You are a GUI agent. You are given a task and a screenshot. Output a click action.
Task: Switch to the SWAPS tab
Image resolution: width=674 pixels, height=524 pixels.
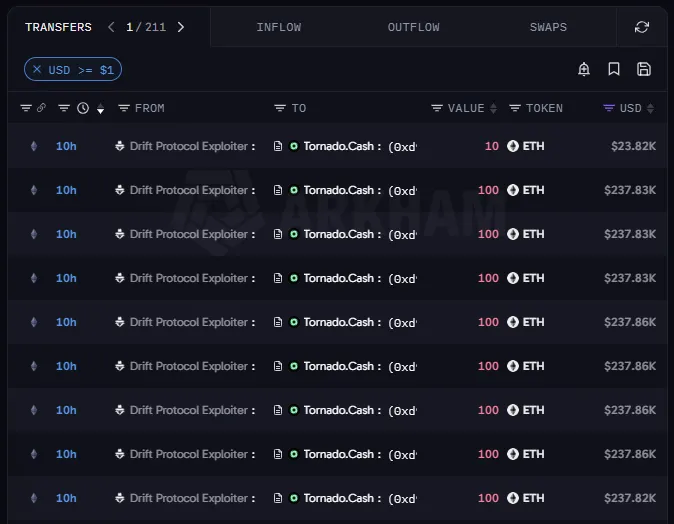[548, 27]
